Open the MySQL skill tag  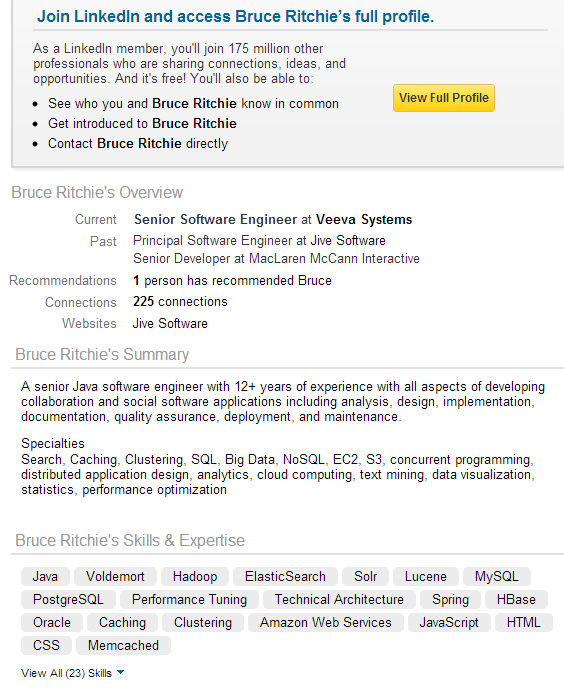click(x=497, y=576)
